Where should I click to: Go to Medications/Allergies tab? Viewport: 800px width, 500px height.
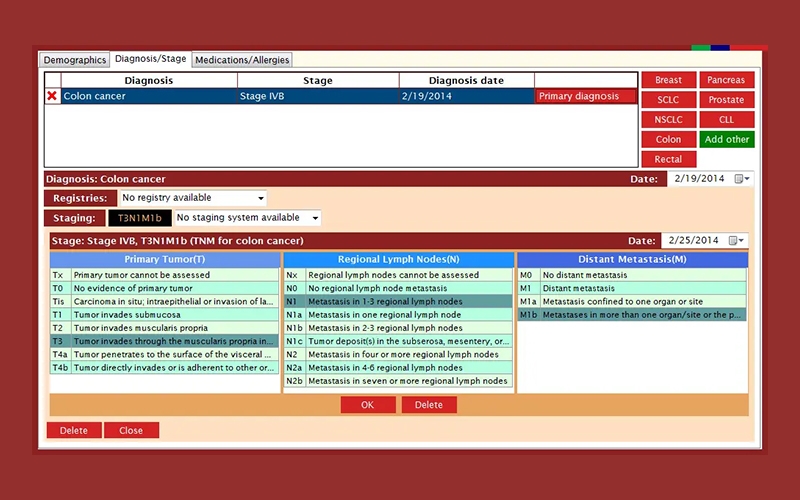[242, 60]
